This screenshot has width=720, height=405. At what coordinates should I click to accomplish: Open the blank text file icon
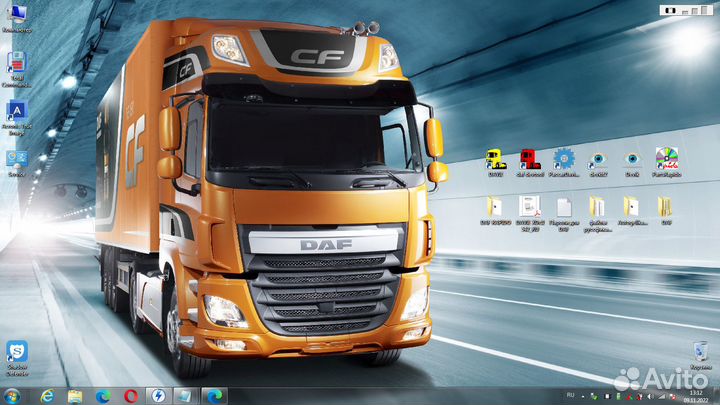[x=564, y=214]
